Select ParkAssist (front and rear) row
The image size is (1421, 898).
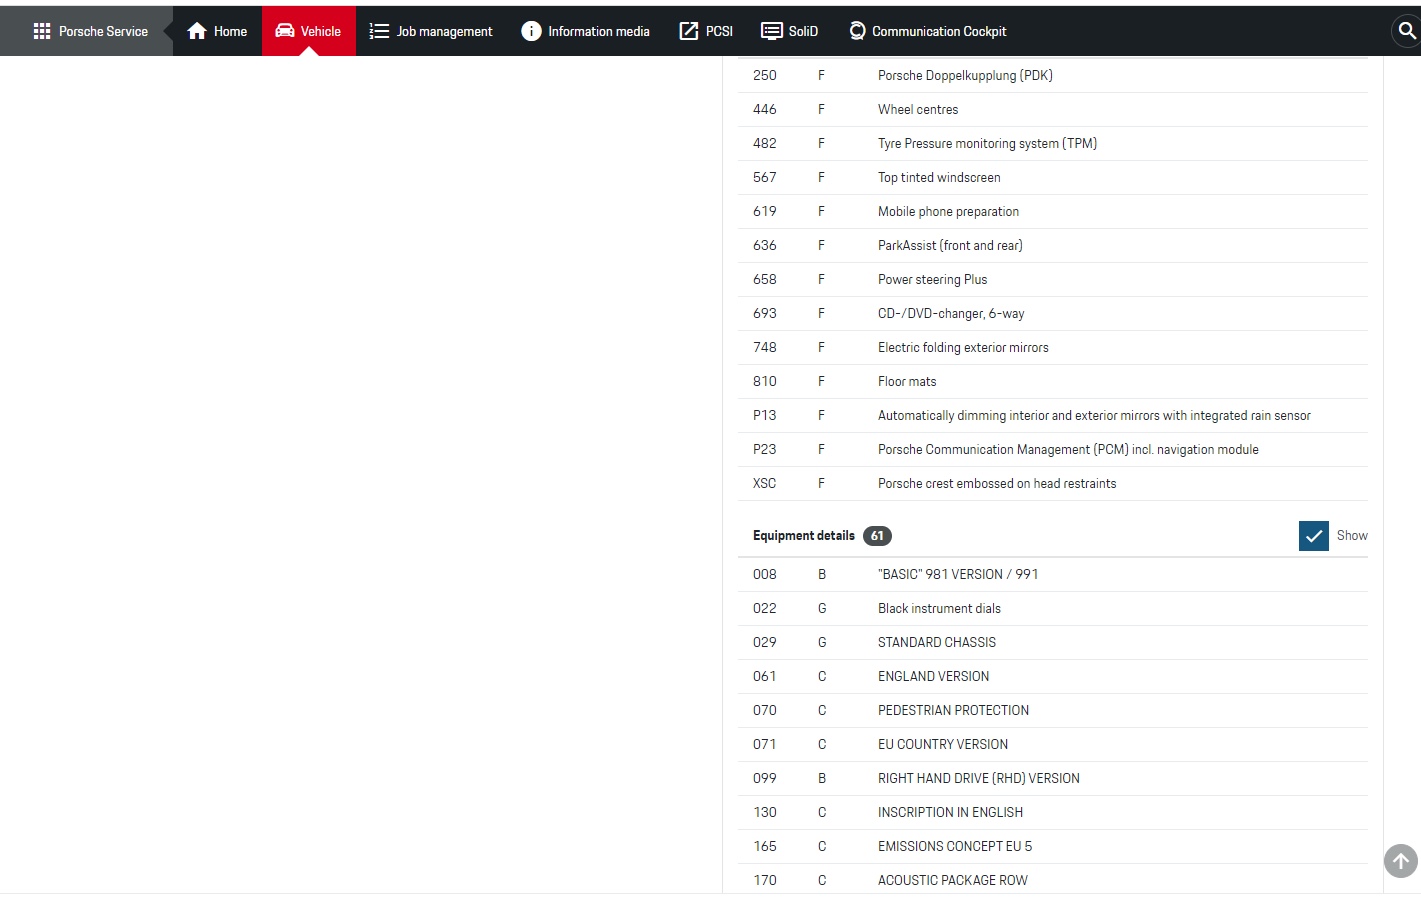(1053, 245)
